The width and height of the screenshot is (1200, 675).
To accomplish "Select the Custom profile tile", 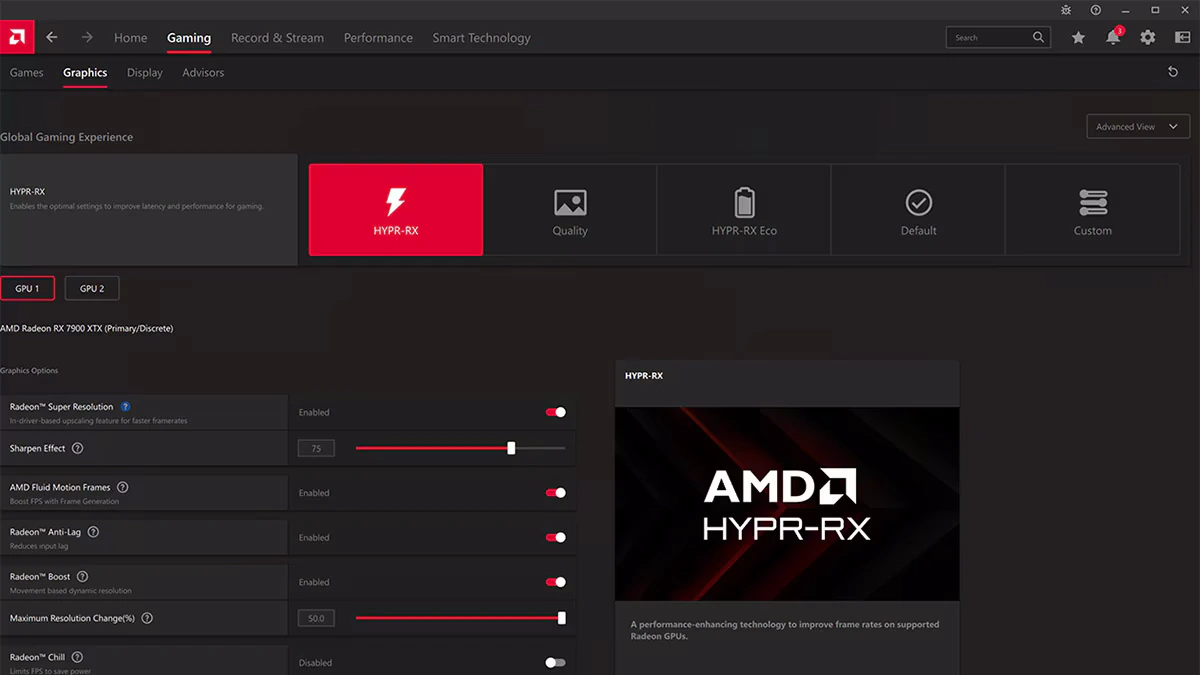I will tap(1092, 210).
